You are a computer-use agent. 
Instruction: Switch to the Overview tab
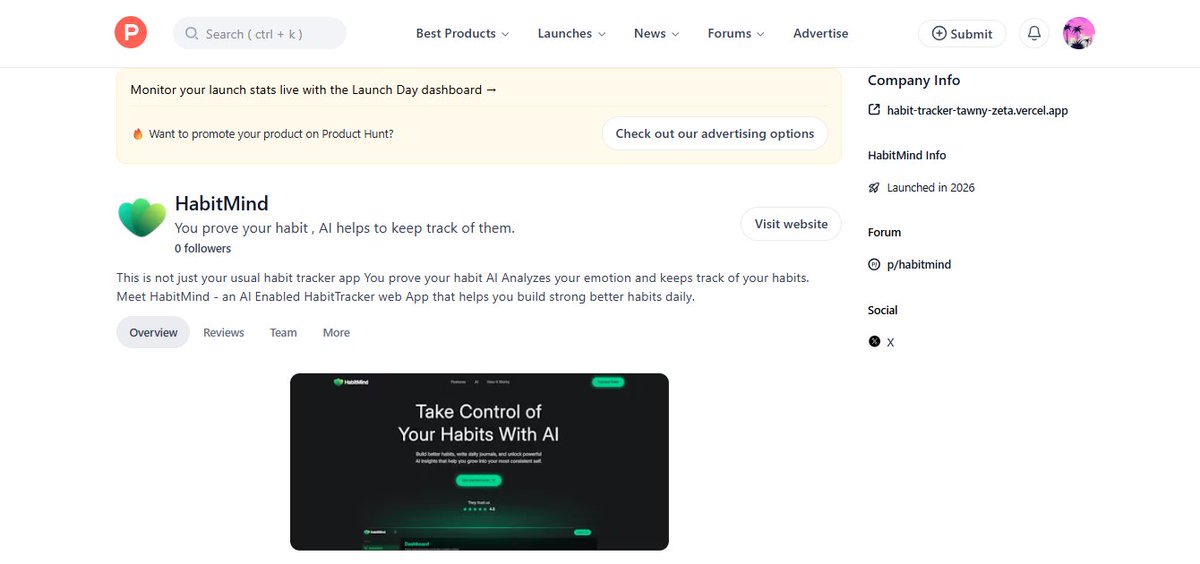pyautogui.click(x=153, y=332)
